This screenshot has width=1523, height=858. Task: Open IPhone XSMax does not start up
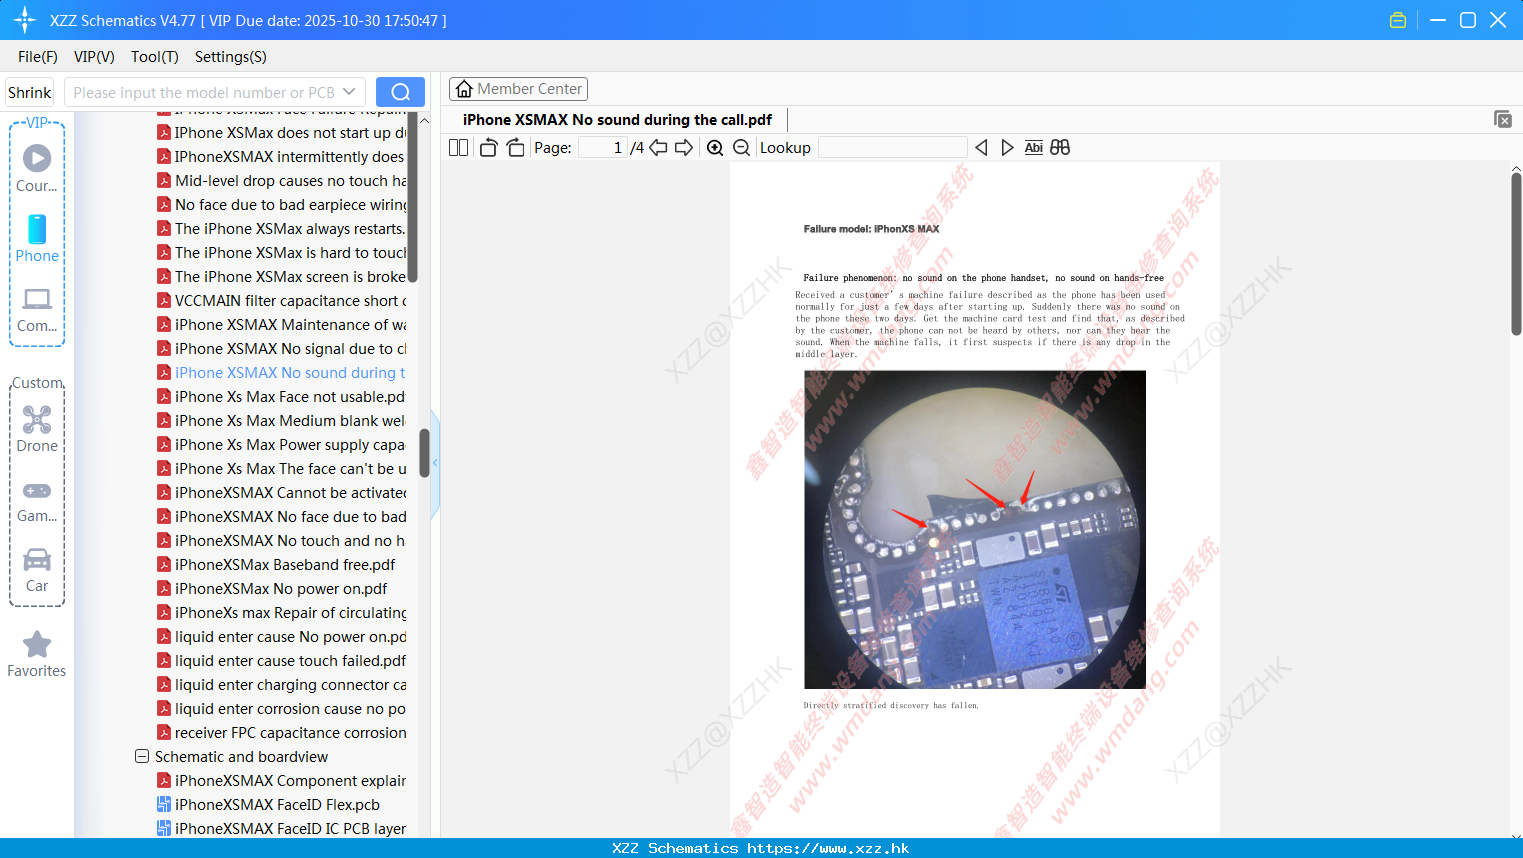coord(282,133)
